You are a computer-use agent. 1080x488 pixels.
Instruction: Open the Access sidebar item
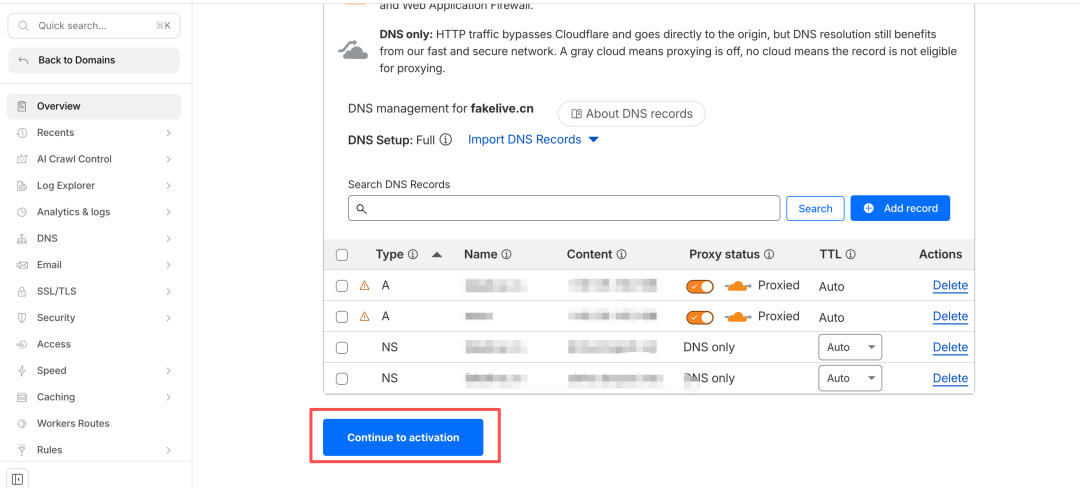tap(94, 344)
